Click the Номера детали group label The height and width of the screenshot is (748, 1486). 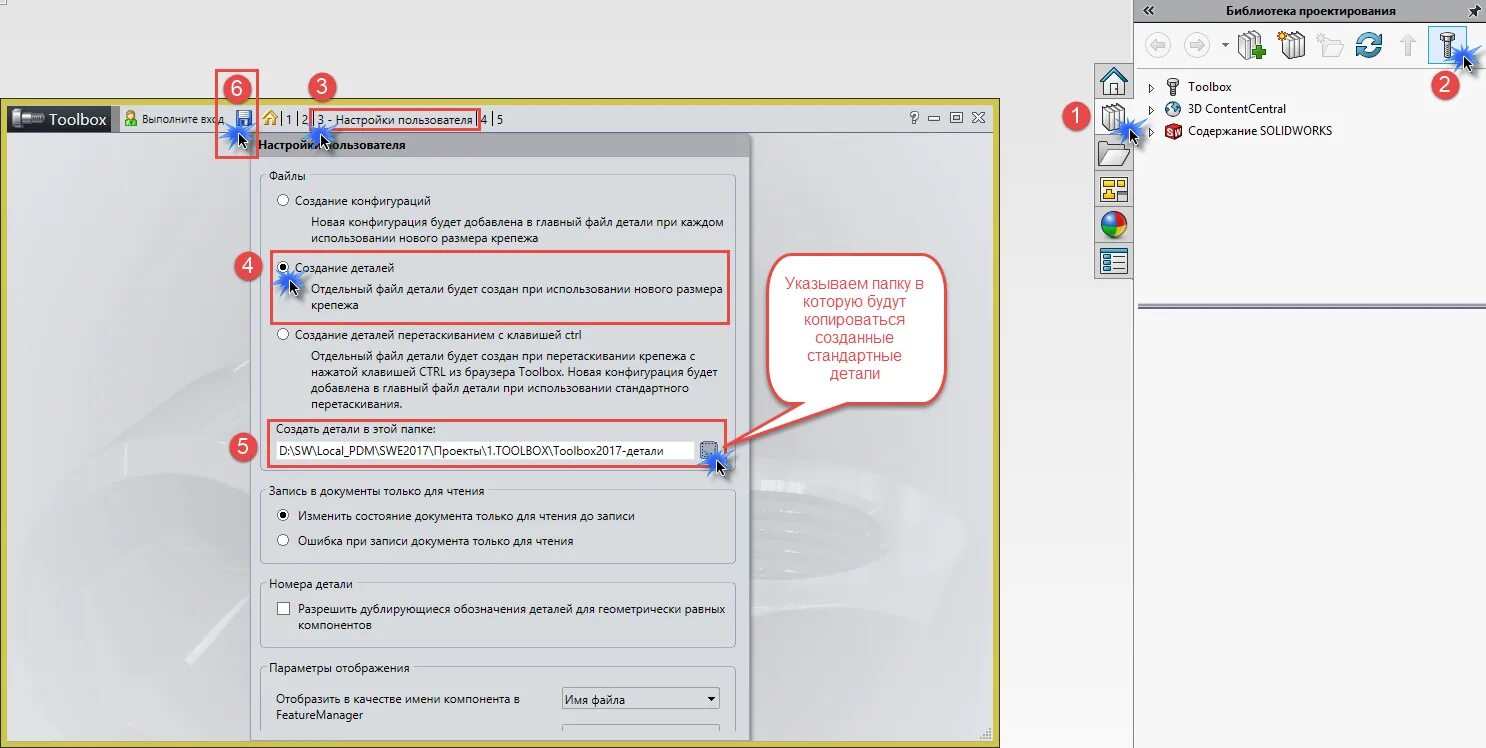[311, 584]
